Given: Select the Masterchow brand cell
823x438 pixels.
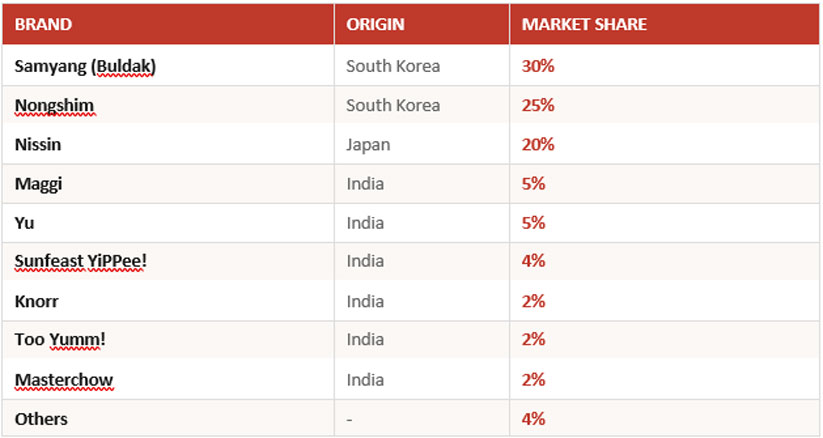Looking at the screenshot, I should pyautogui.click(x=64, y=379).
